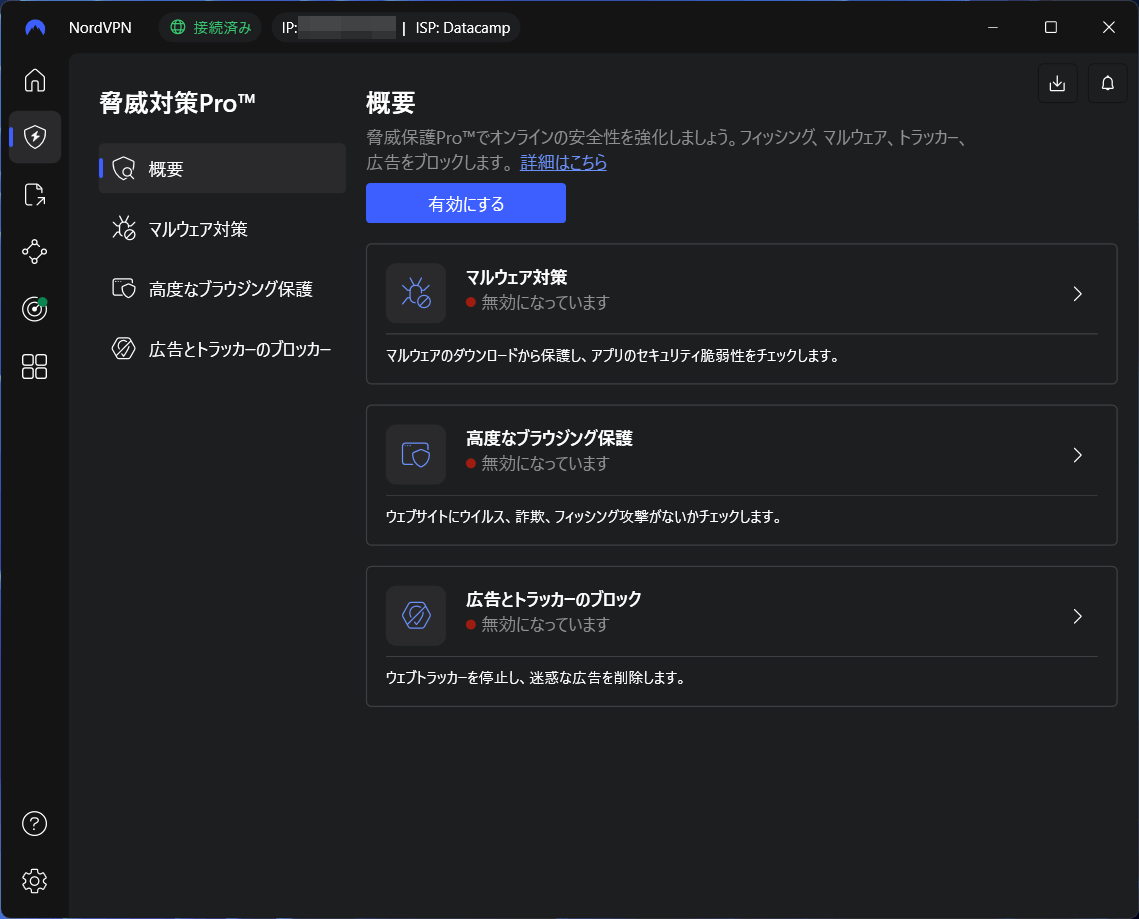Expand the マルウェア対策 card chevron
1139x919 pixels.
(x=1077, y=294)
